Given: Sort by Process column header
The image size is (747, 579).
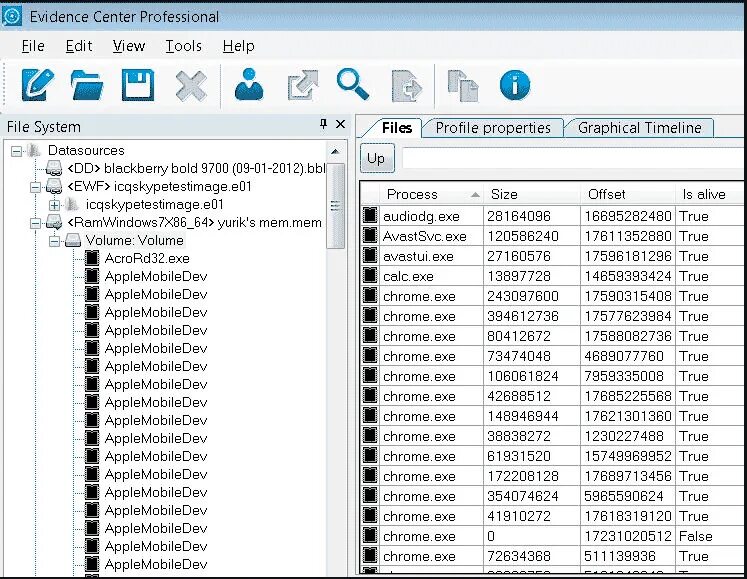Looking at the screenshot, I should 431,194.
